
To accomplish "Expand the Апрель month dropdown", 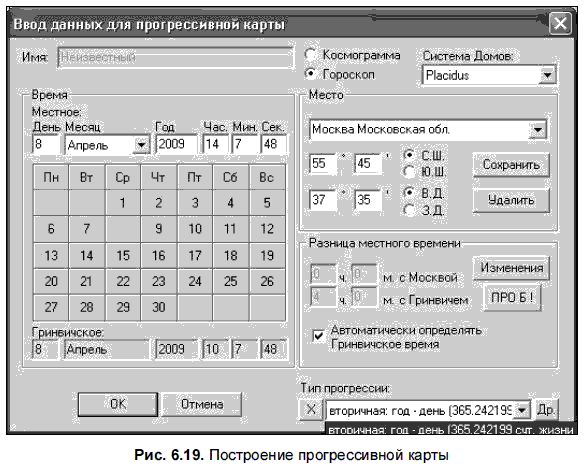I will tap(142, 145).
